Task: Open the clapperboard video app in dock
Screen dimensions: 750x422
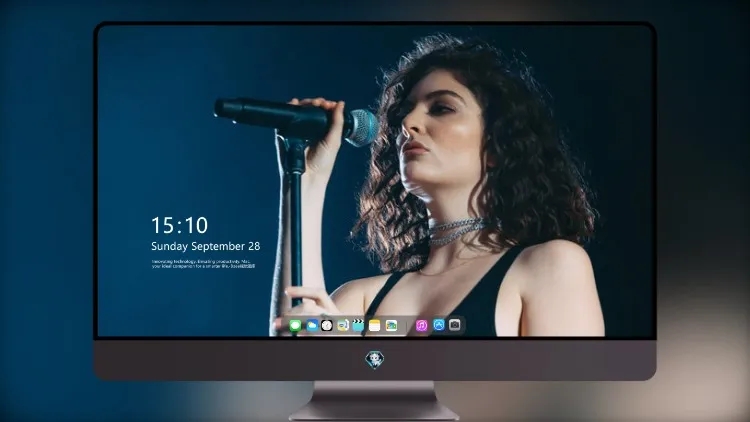Action: [358, 325]
